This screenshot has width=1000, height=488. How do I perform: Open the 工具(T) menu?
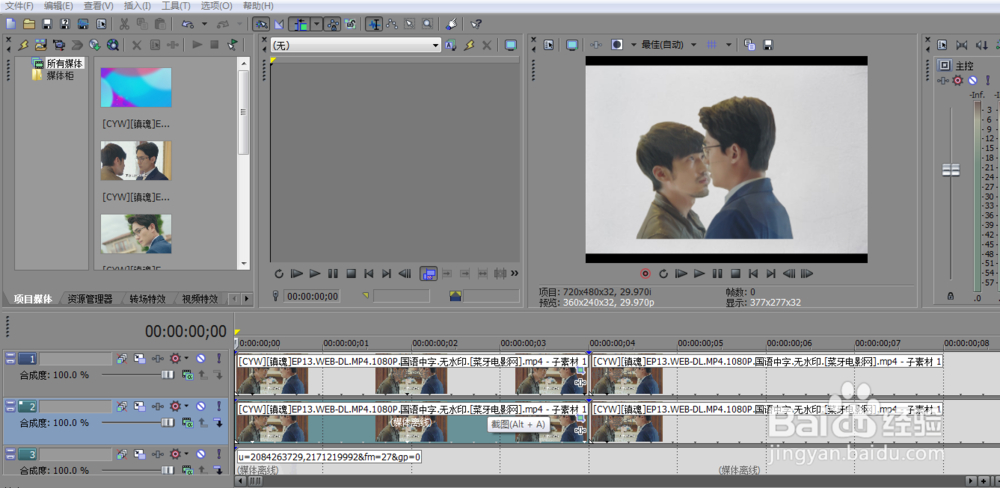[x=175, y=6]
